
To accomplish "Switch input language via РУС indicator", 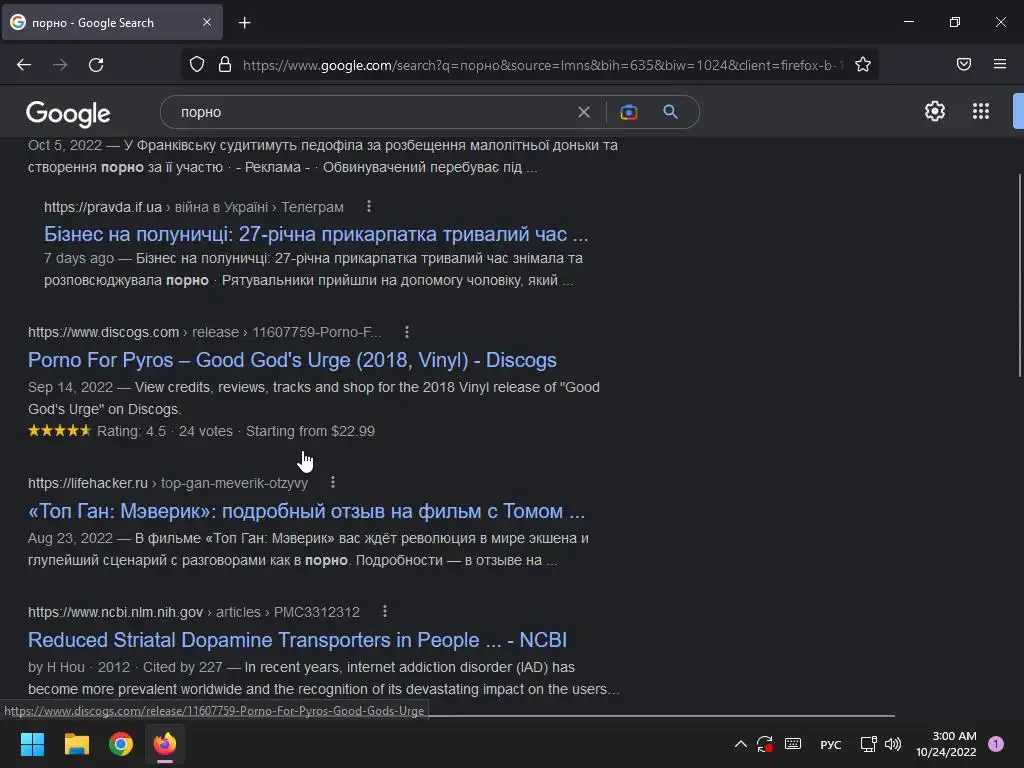I will tap(831, 744).
